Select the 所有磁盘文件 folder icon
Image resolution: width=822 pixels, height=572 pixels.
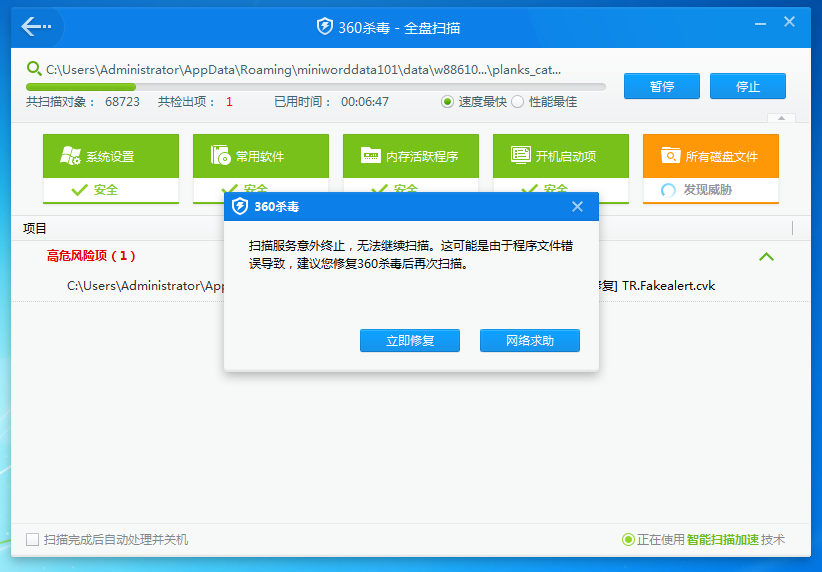pyautogui.click(x=670, y=156)
